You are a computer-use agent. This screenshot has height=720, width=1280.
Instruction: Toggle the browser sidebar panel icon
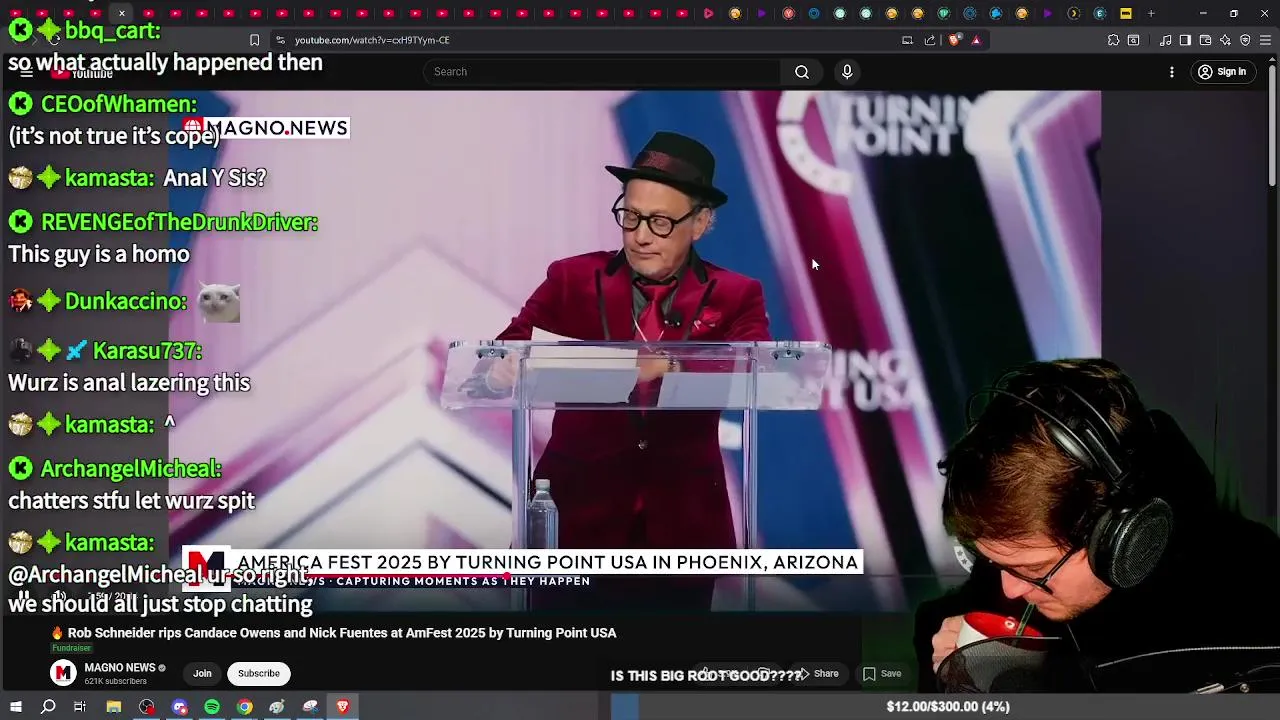coord(1185,40)
